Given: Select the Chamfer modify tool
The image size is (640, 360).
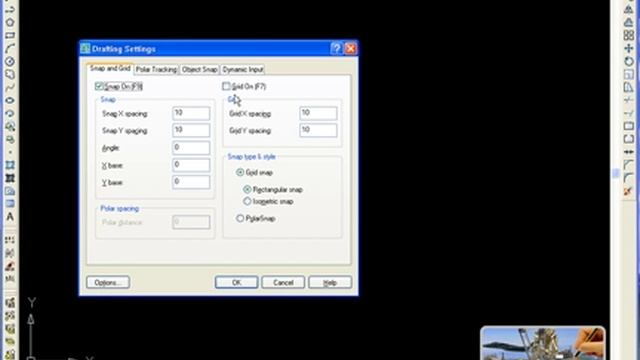Looking at the screenshot, I should 629,165.
